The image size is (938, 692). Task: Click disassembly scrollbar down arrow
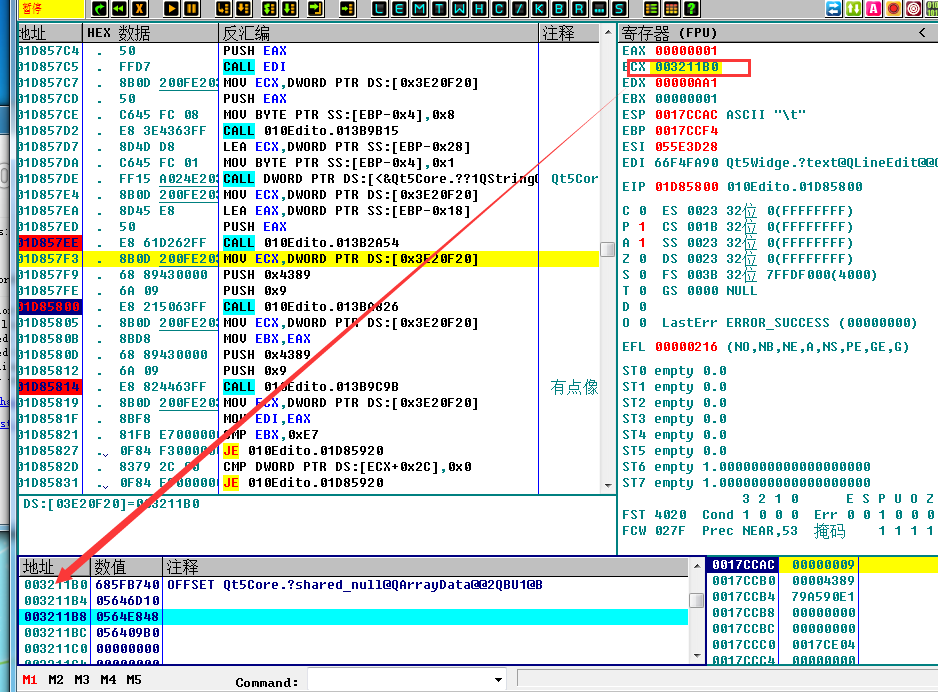click(x=608, y=486)
